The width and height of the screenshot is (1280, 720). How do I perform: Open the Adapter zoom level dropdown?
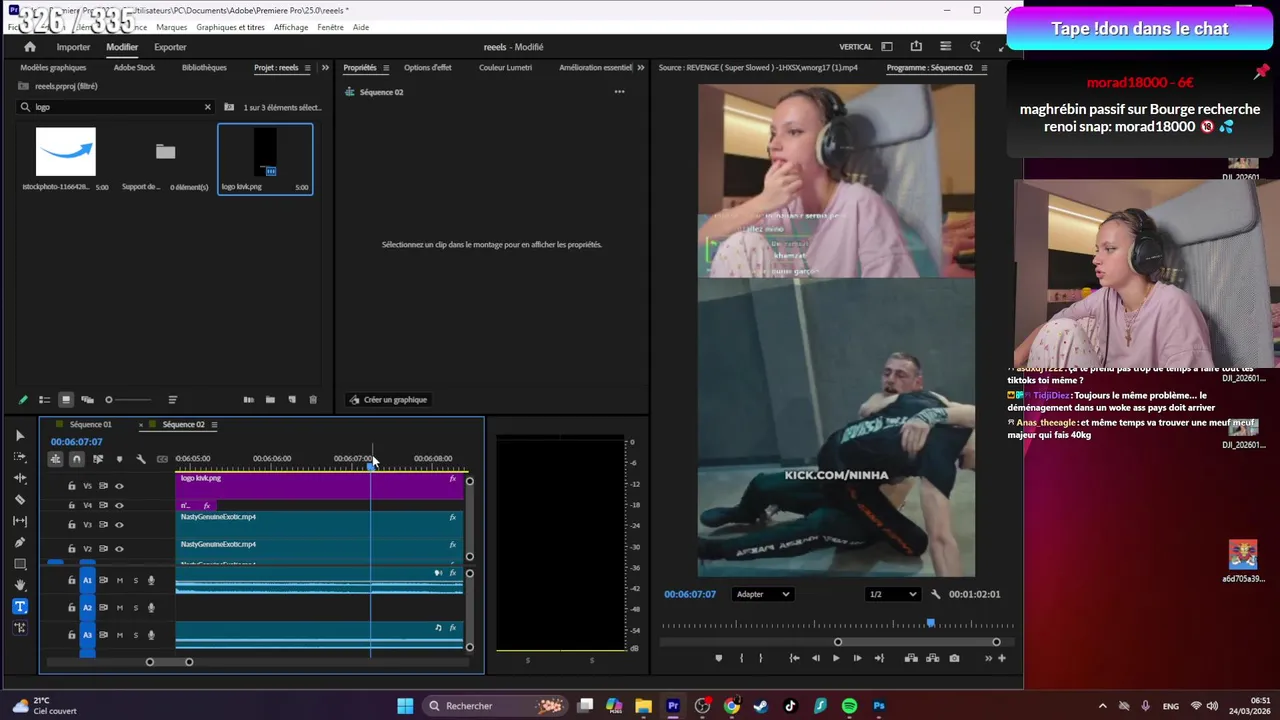click(x=762, y=594)
